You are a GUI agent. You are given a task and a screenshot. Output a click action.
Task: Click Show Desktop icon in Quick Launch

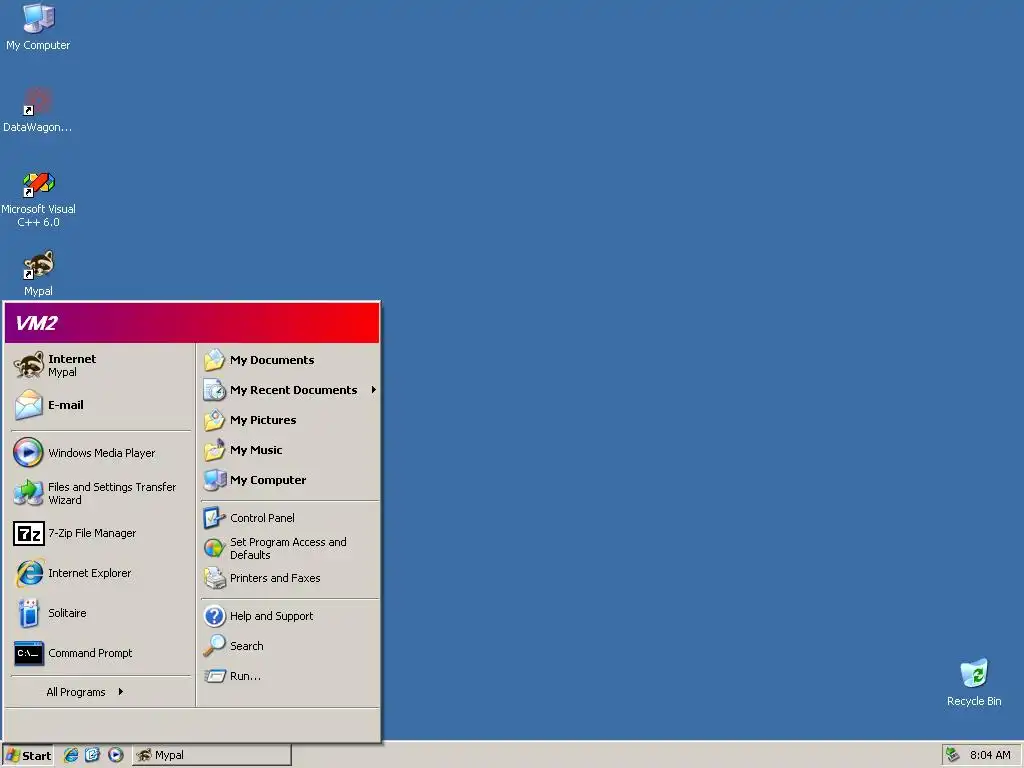click(93, 755)
